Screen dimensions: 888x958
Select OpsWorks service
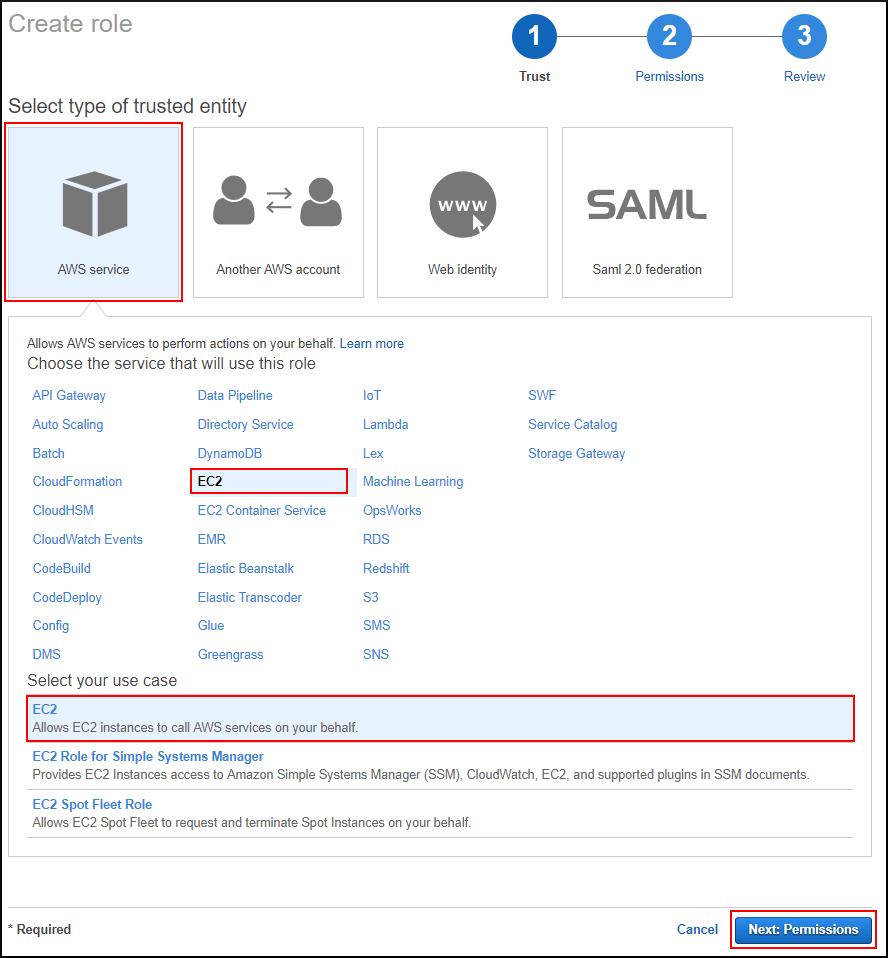tap(392, 510)
